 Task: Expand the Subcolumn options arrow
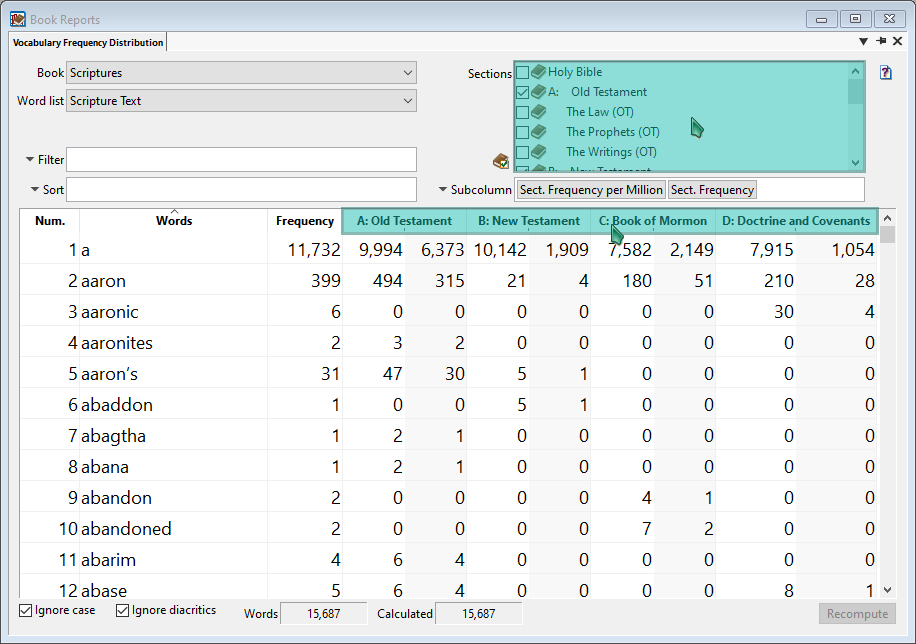click(x=443, y=189)
